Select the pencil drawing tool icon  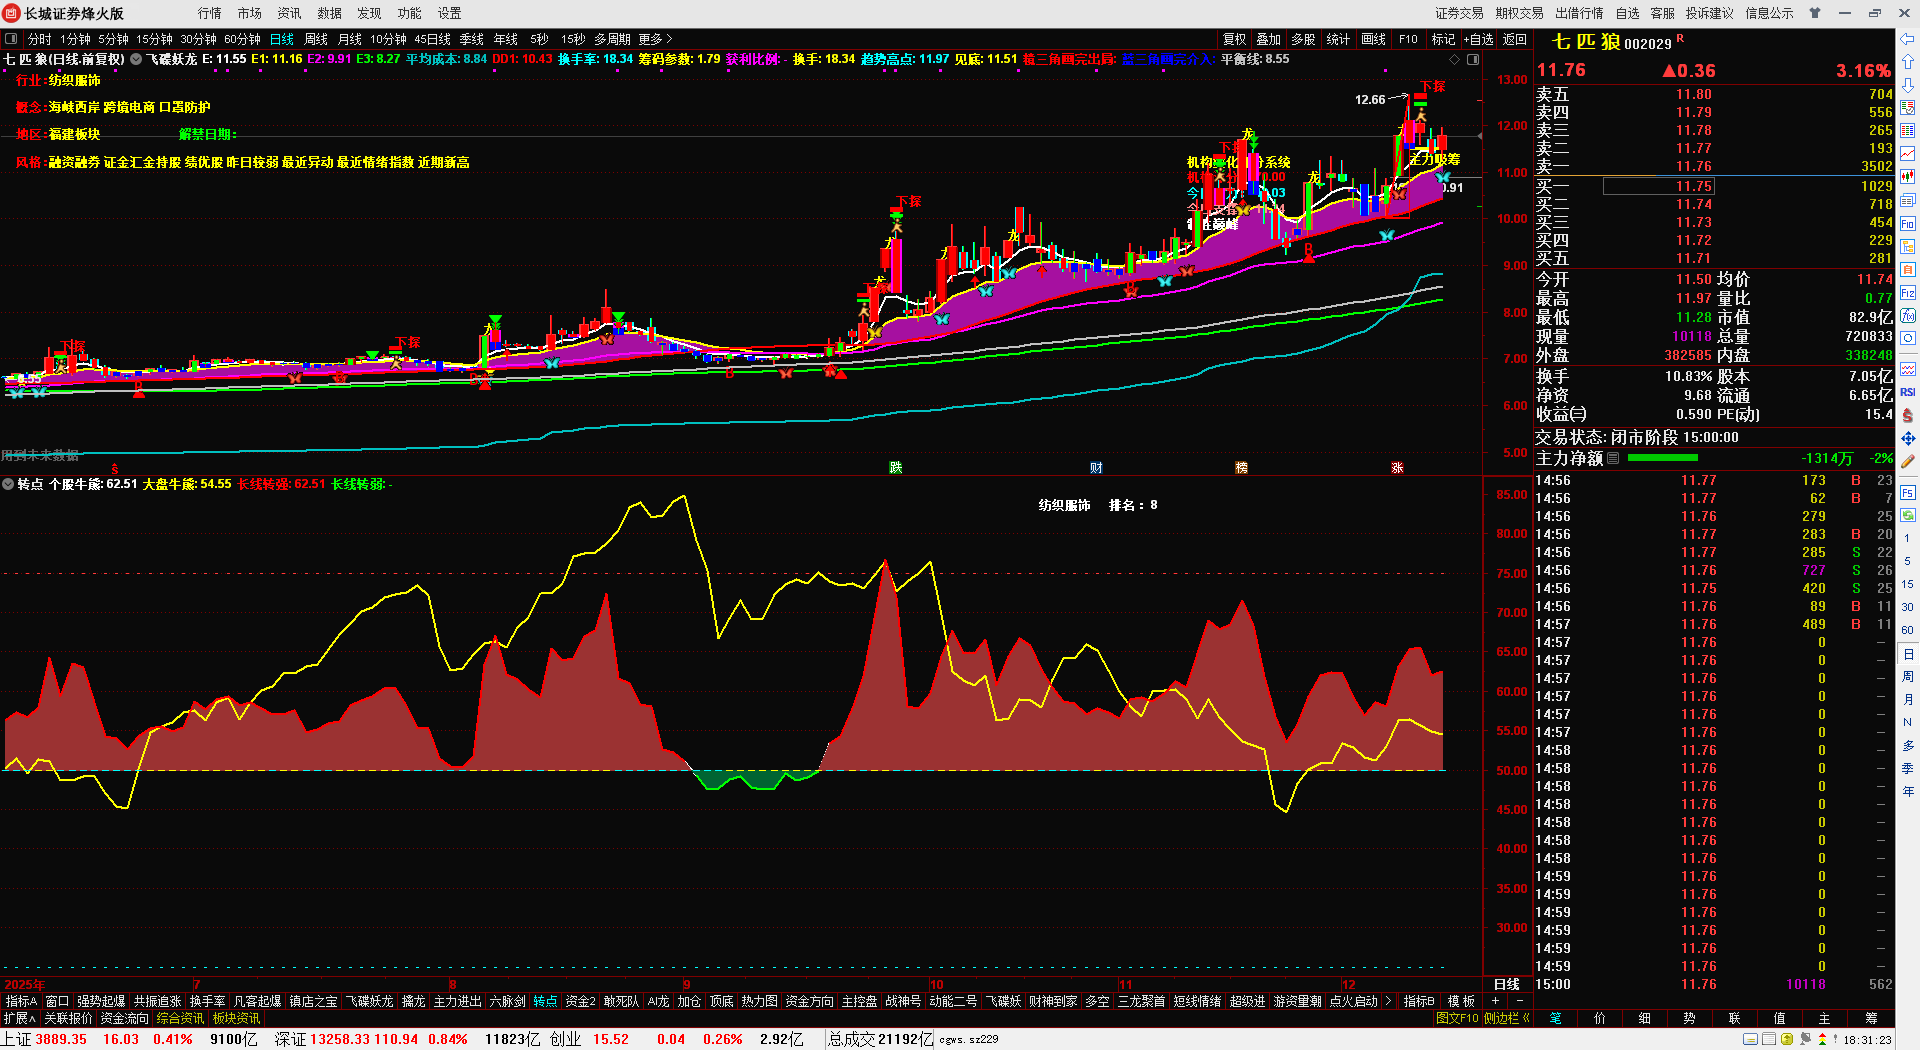coord(1908,461)
